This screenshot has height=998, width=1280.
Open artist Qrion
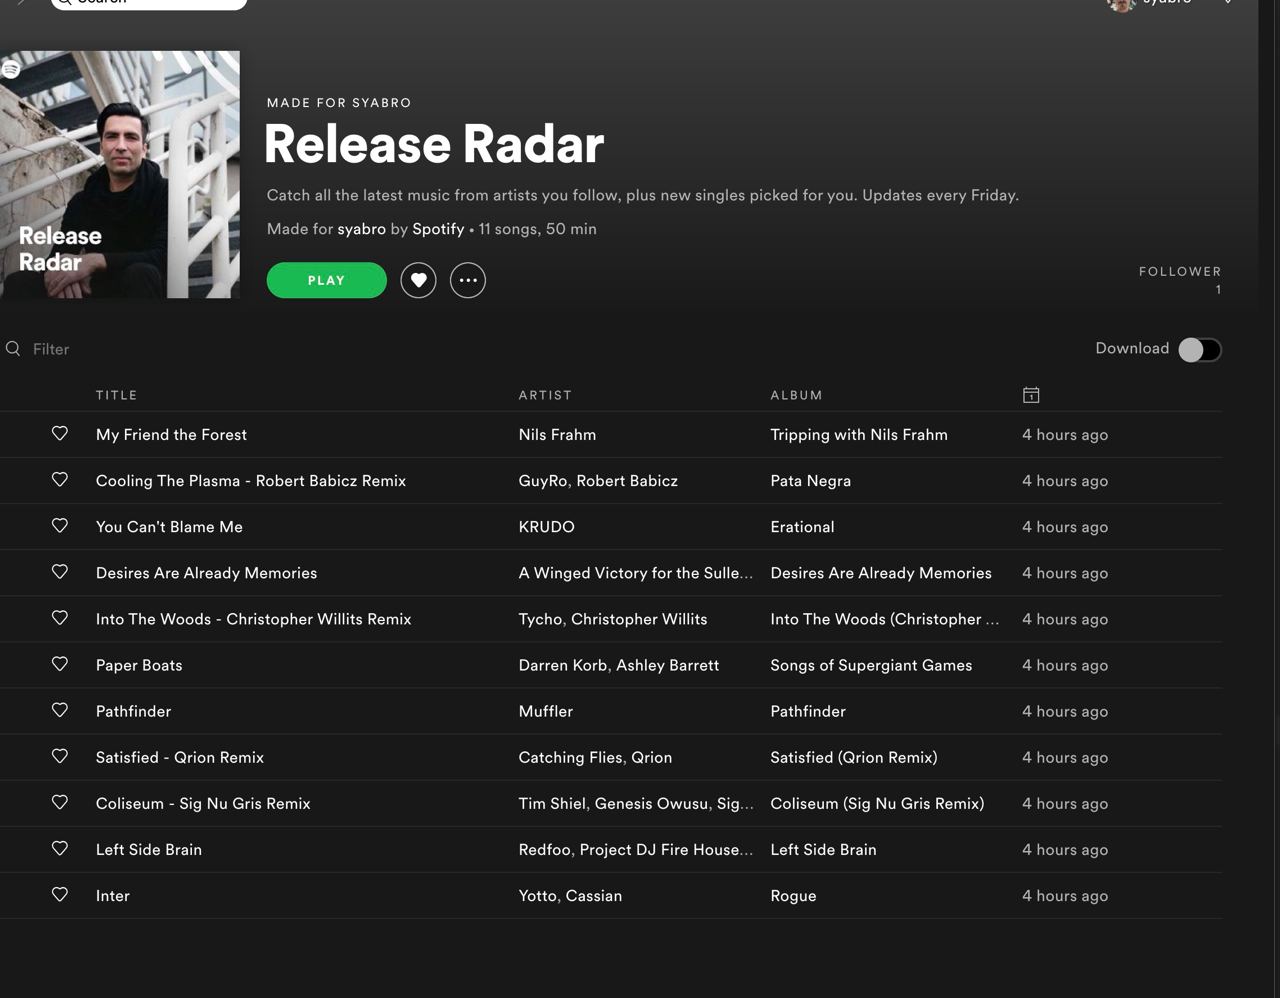pyautogui.click(x=651, y=757)
